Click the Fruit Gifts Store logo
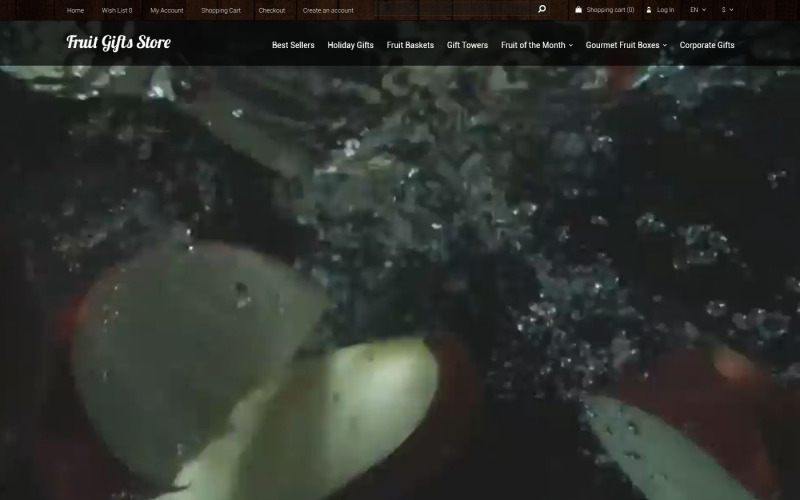This screenshot has height=500, width=800. pos(118,42)
